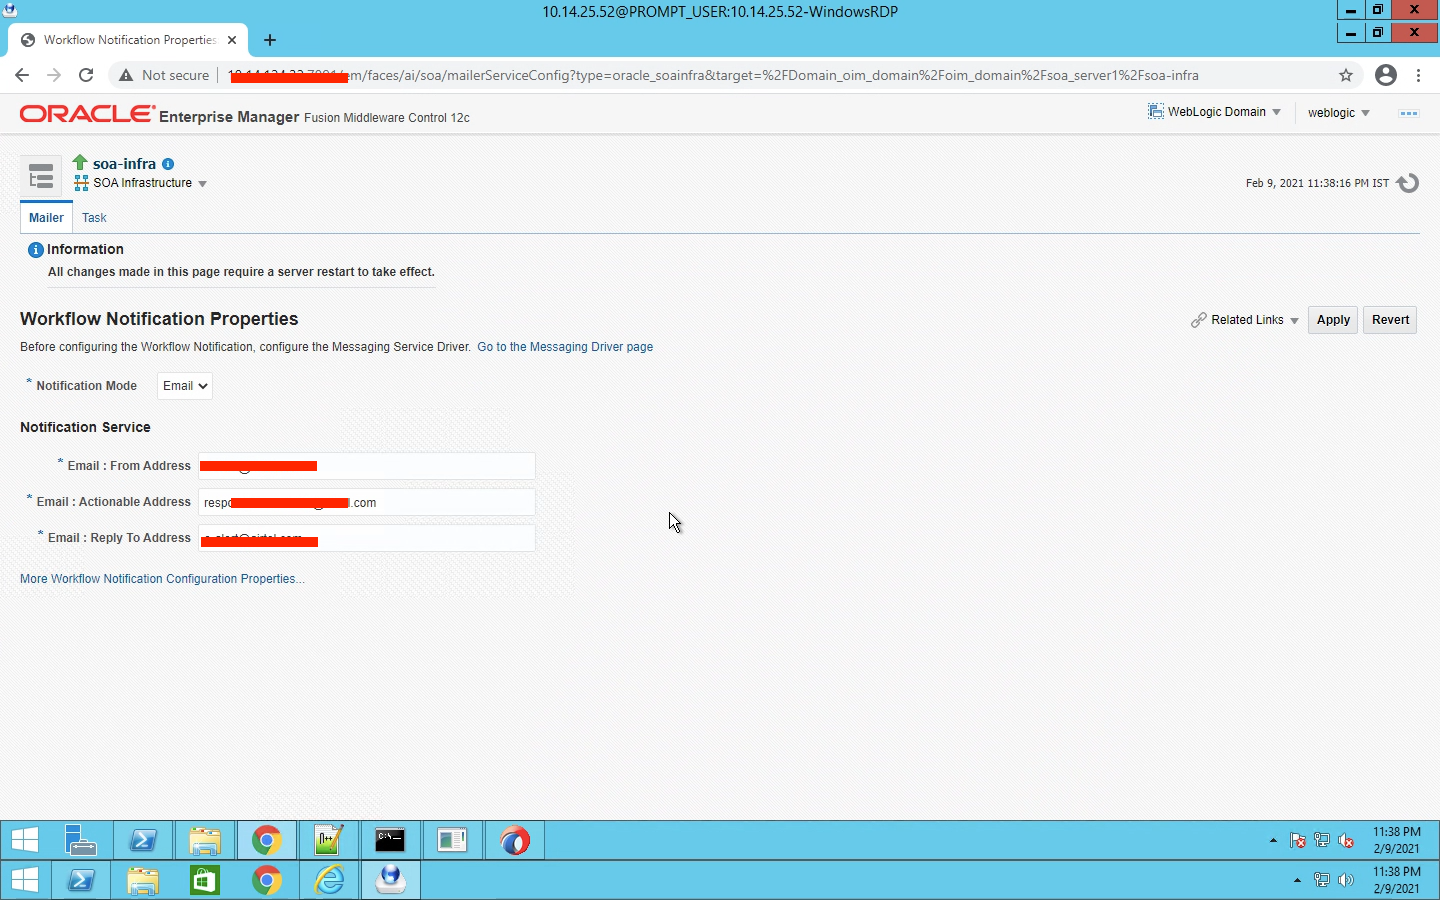1440x900 pixels.
Task: Click the Apply button
Action: (1332, 320)
